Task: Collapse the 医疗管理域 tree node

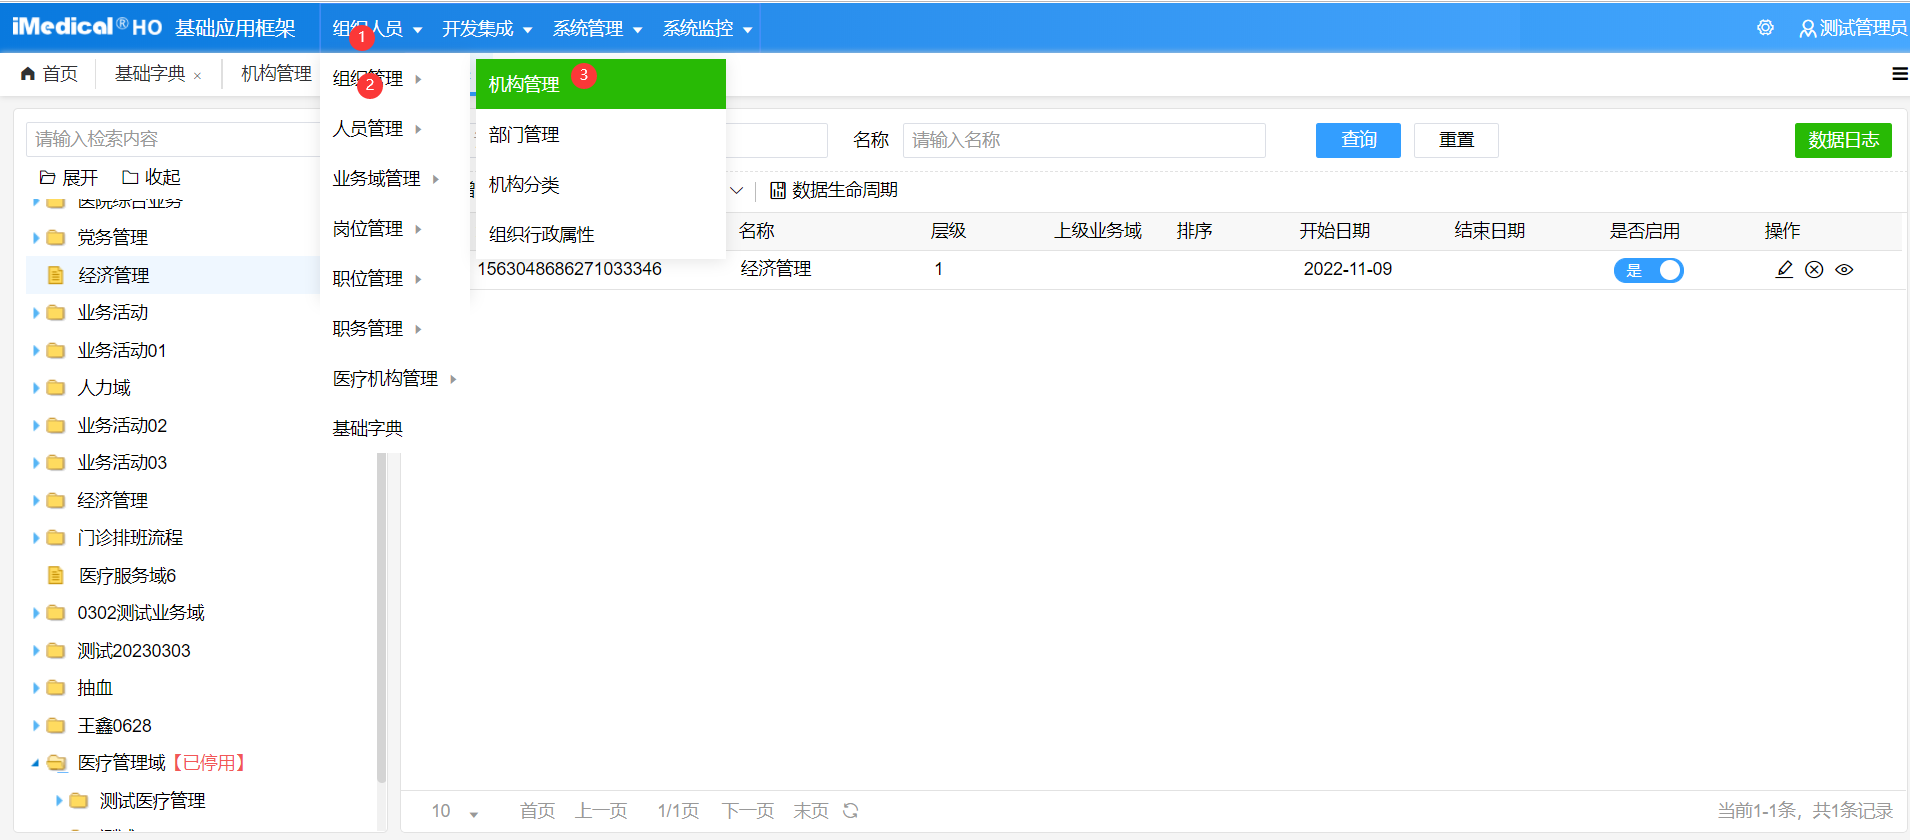Action: click(x=36, y=763)
